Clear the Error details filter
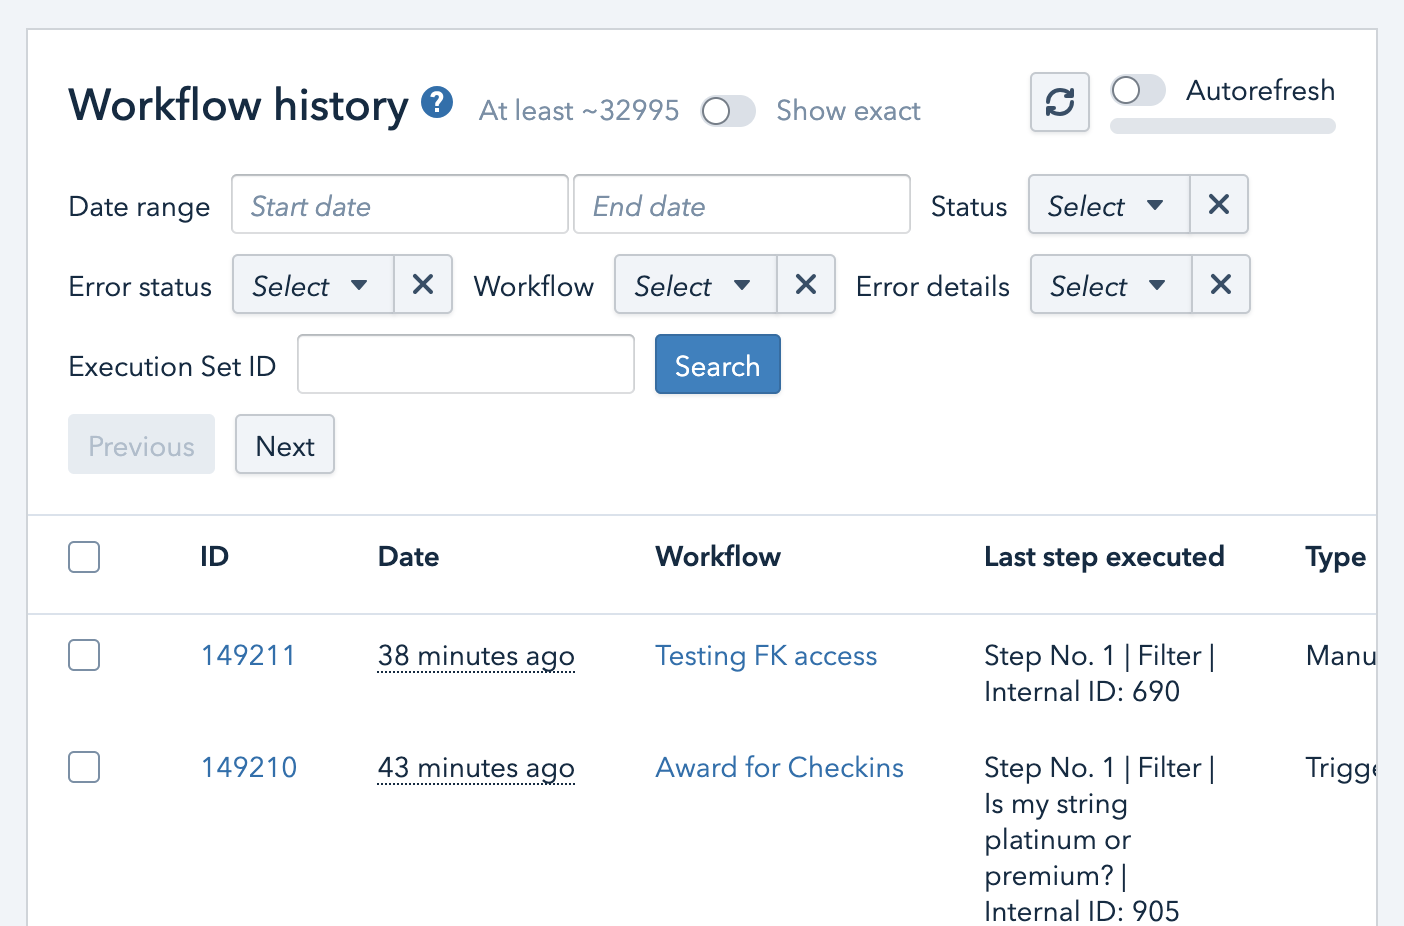 click(x=1220, y=285)
